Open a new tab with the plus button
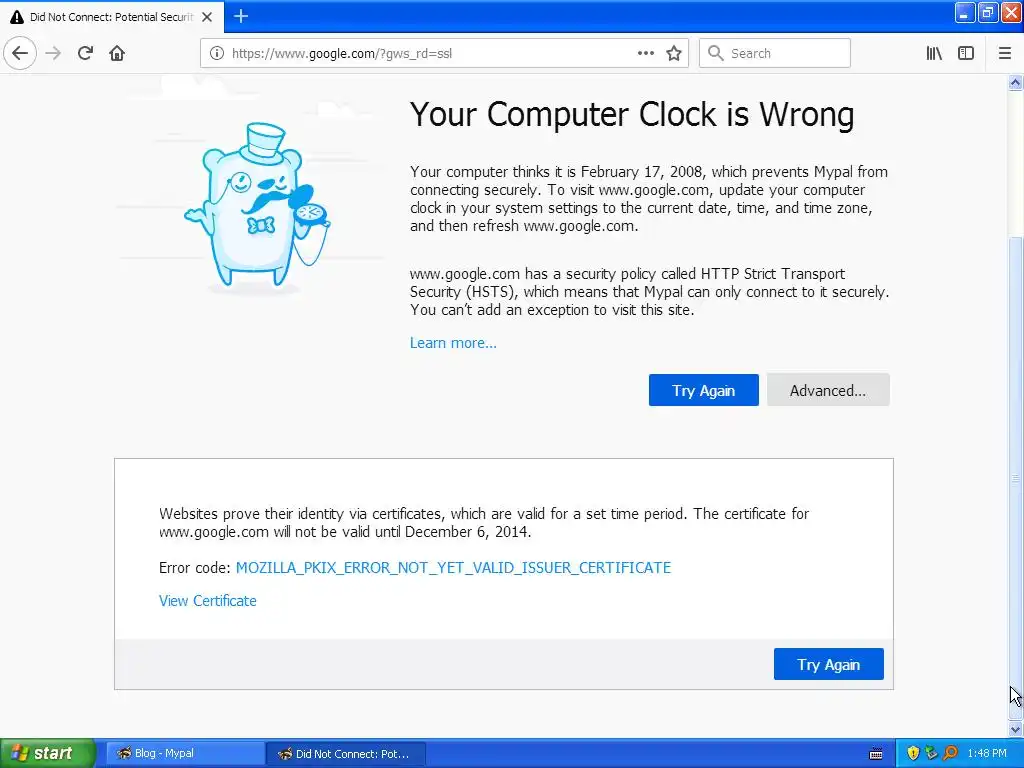This screenshot has width=1024, height=768. [241, 16]
